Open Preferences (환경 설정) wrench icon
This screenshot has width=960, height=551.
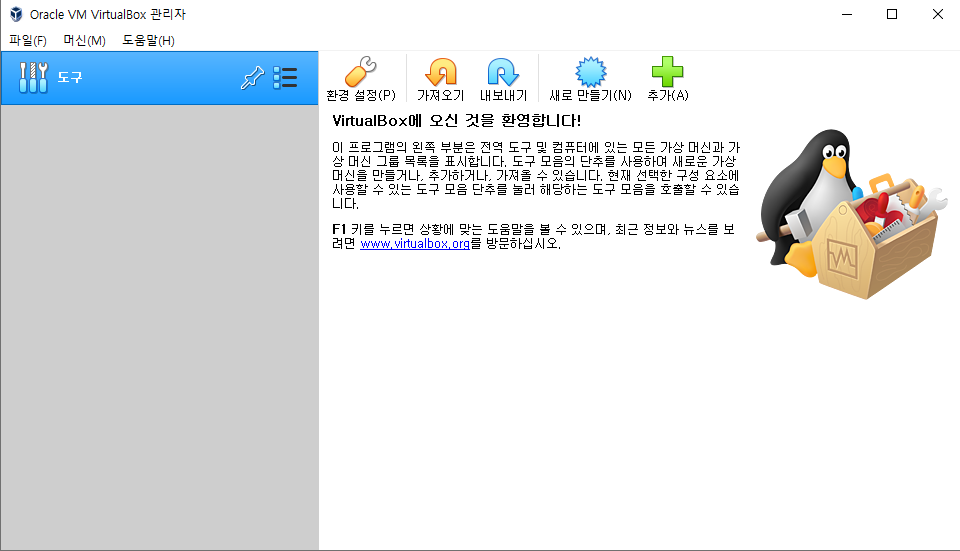[x=361, y=72]
